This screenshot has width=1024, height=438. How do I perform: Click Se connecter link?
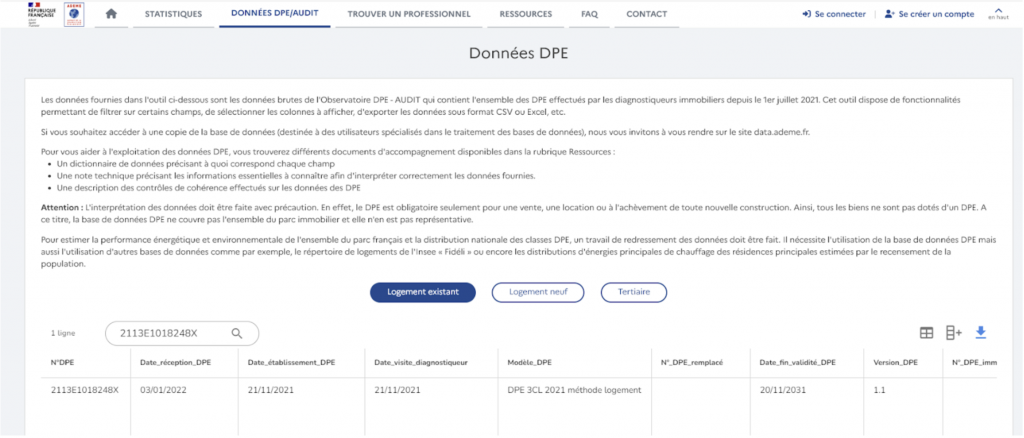click(834, 14)
